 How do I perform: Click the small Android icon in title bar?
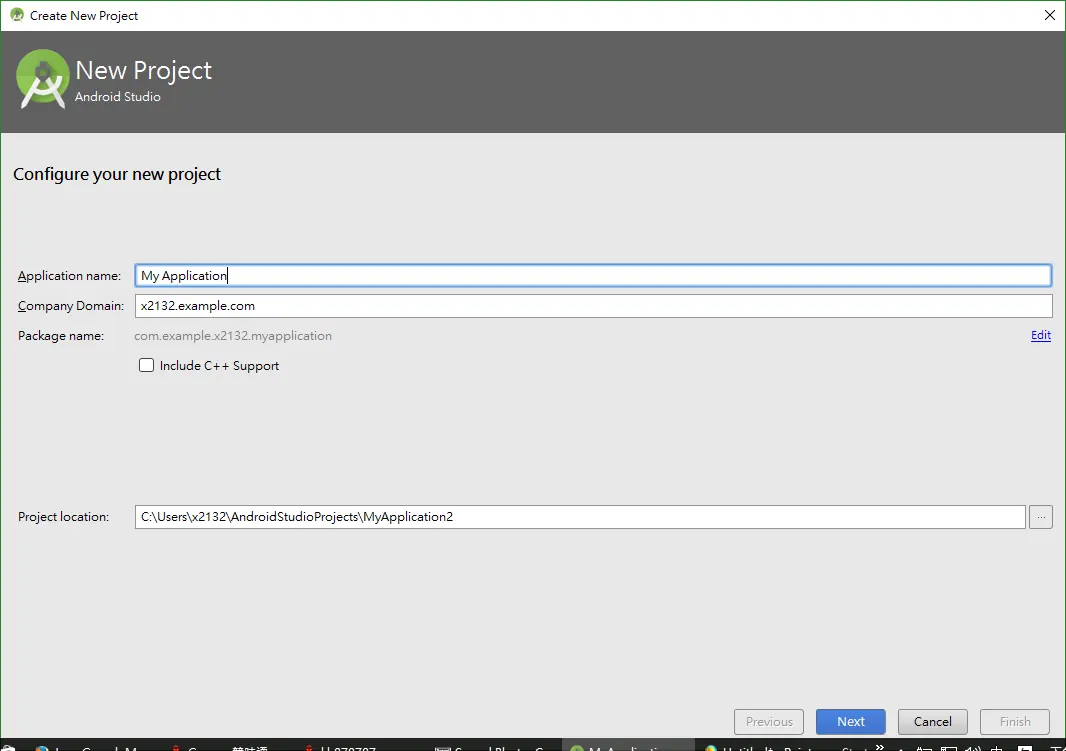click(x=17, y=15)
